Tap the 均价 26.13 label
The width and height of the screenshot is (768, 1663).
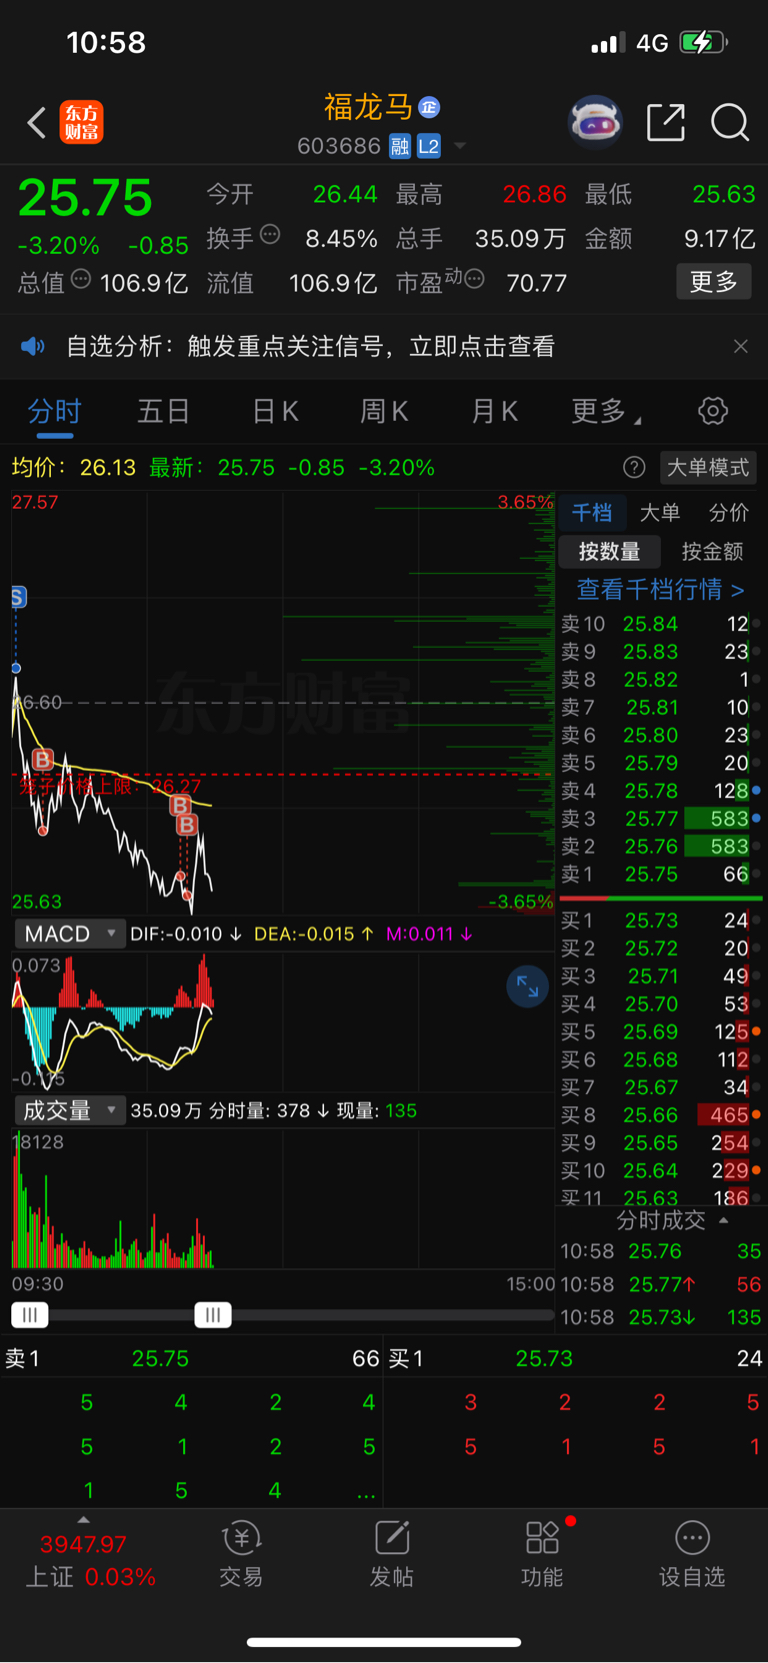73,467
